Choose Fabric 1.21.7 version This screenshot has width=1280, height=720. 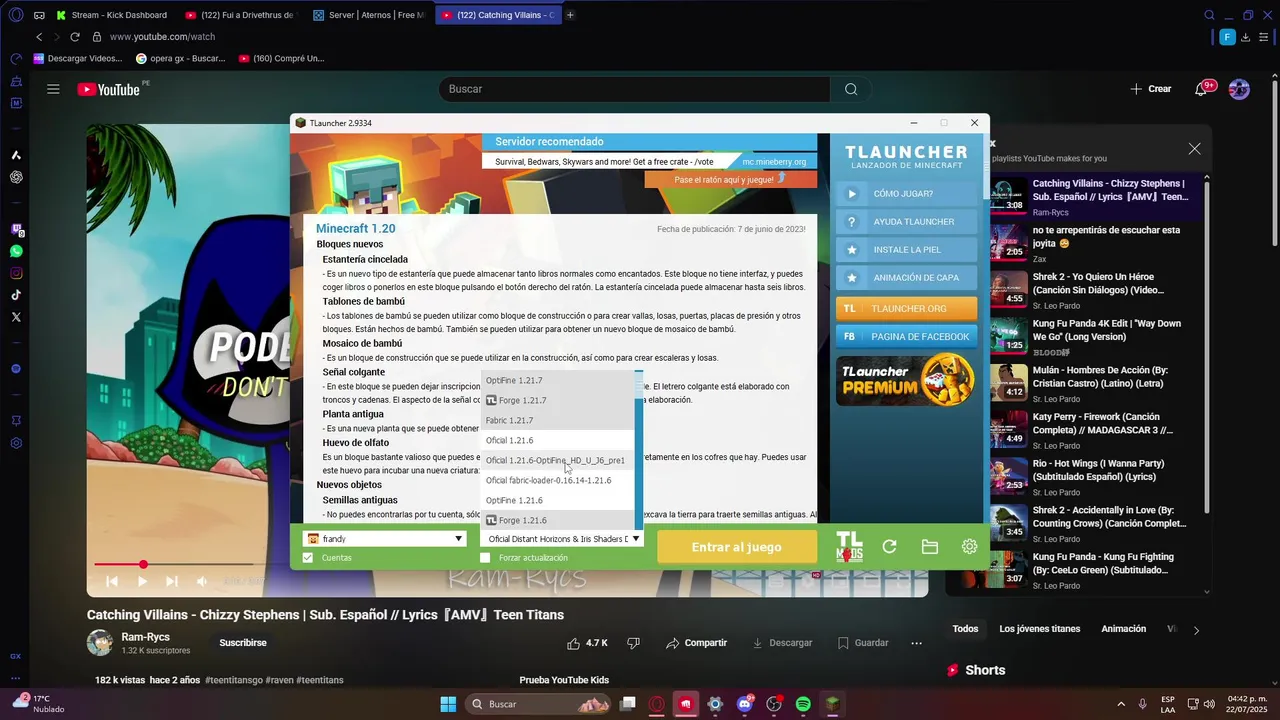click(x=558, y=421)
